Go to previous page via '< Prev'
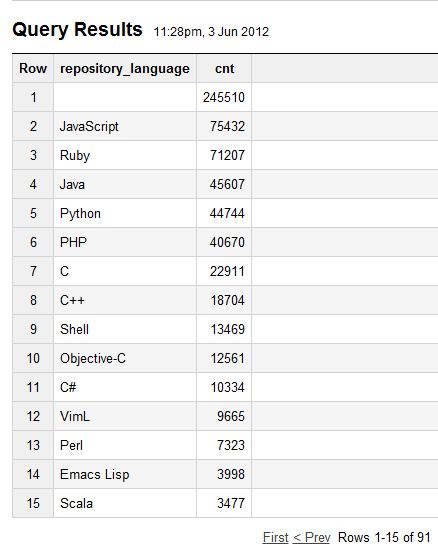This screenshot has height=553, width=438. point(311,537)
